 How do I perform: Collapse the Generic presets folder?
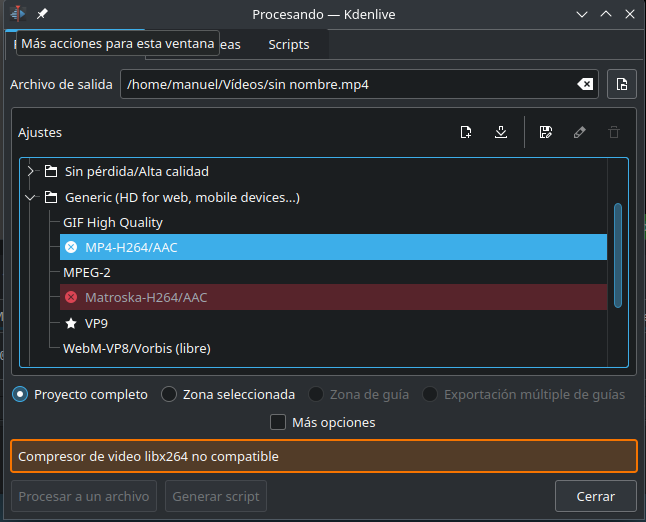(31, 198)
